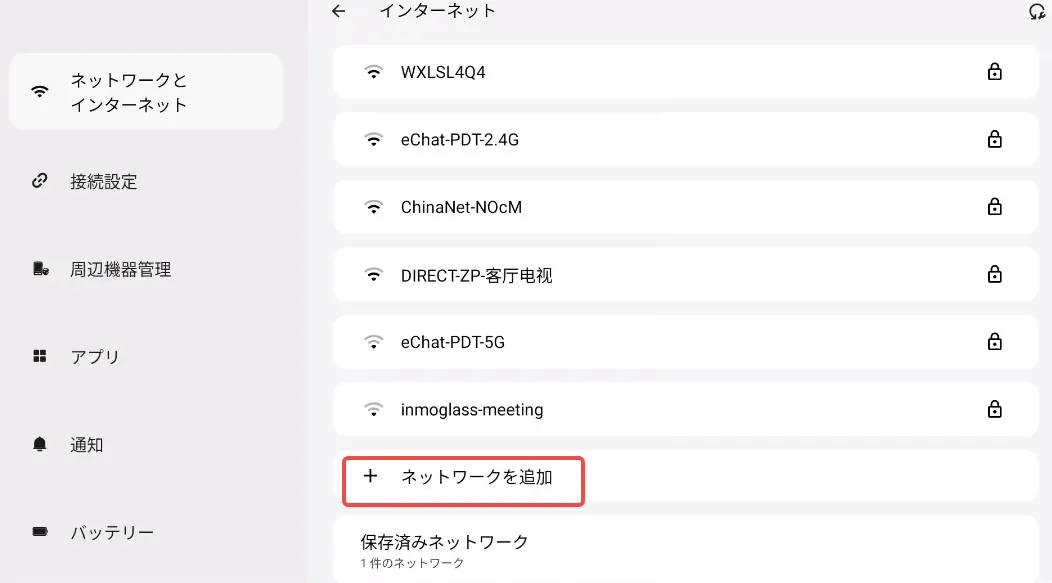Screen dimensions: 1052x583
Task: Open 通知 settings
Action: [86, 445]
